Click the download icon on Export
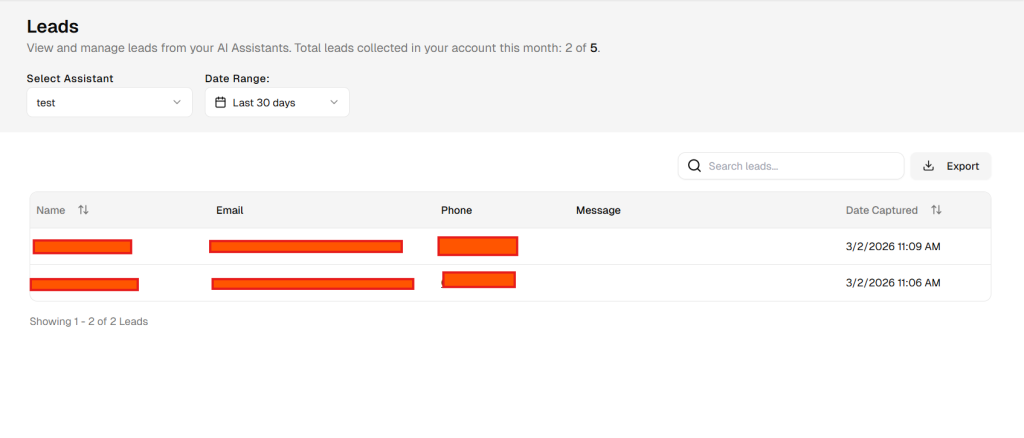 [x=928, y=166]
